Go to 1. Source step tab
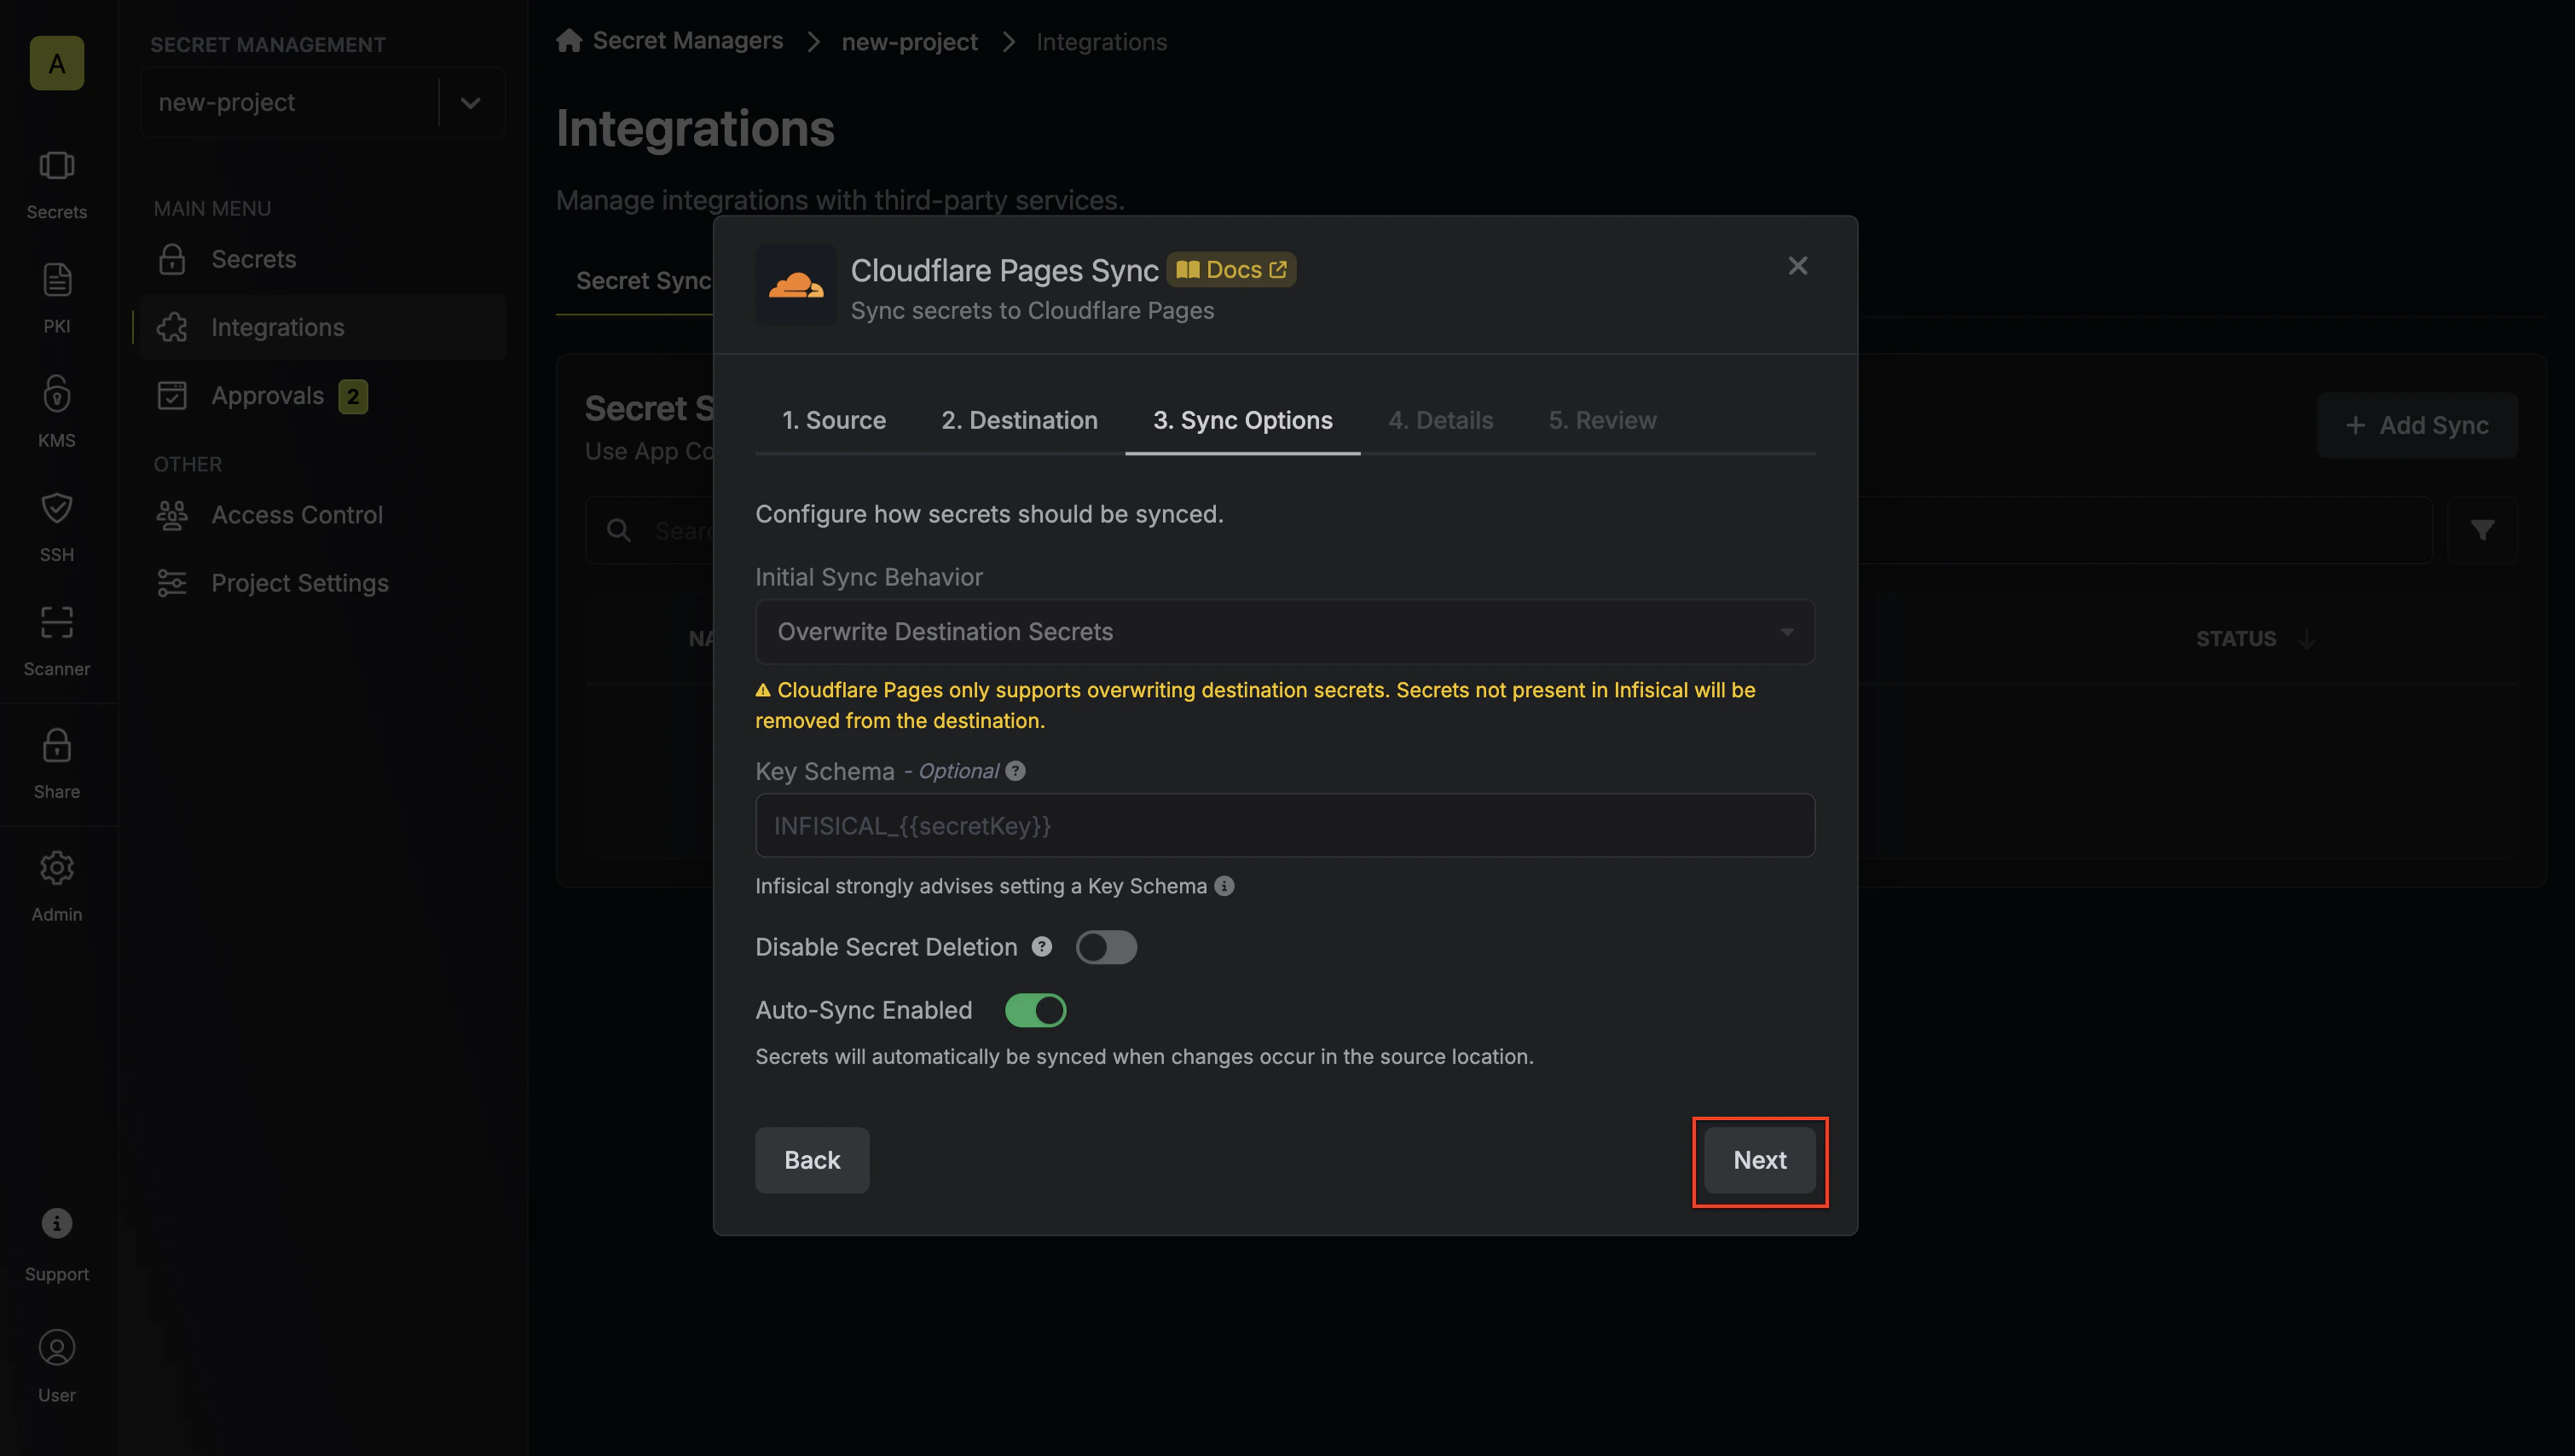Screen dimensions: 2575x1456 [x=834, y=420]
